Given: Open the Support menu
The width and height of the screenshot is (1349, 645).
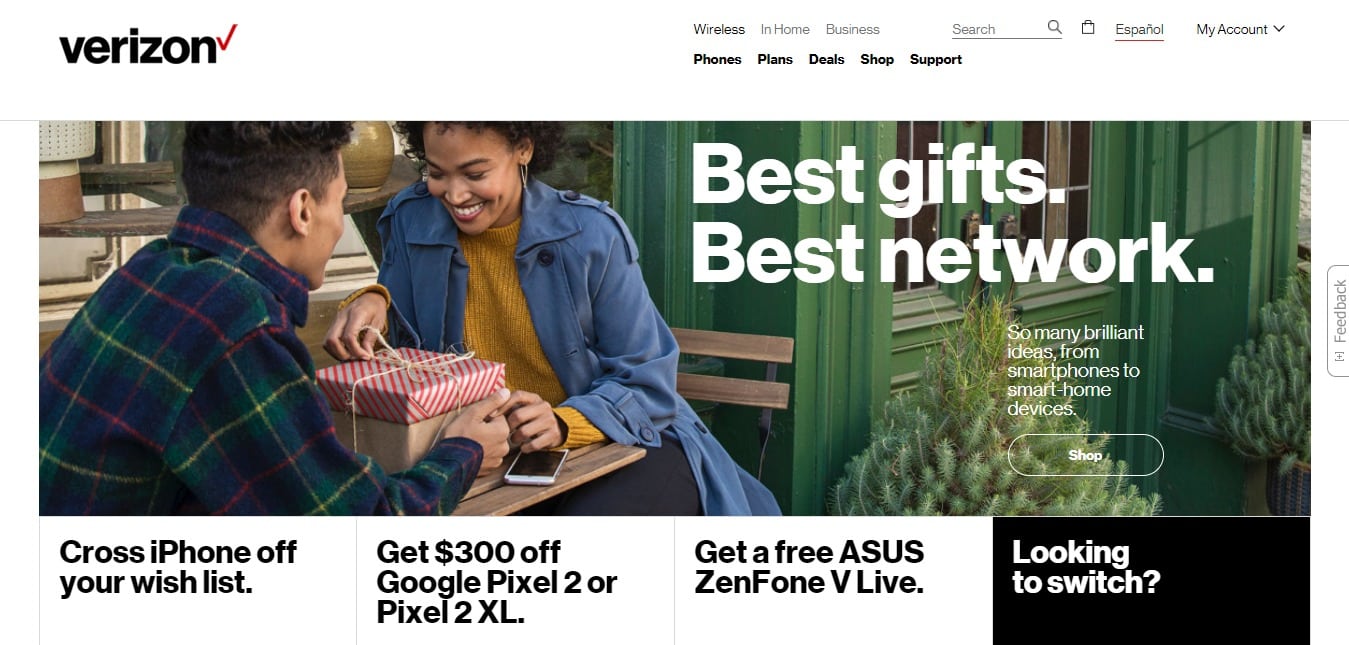Looking at the screenshot, I should (936, 59).
